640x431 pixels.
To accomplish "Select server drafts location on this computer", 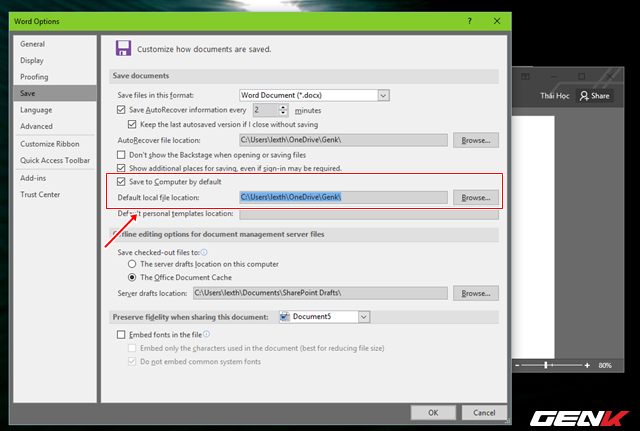I will (132, 263).
